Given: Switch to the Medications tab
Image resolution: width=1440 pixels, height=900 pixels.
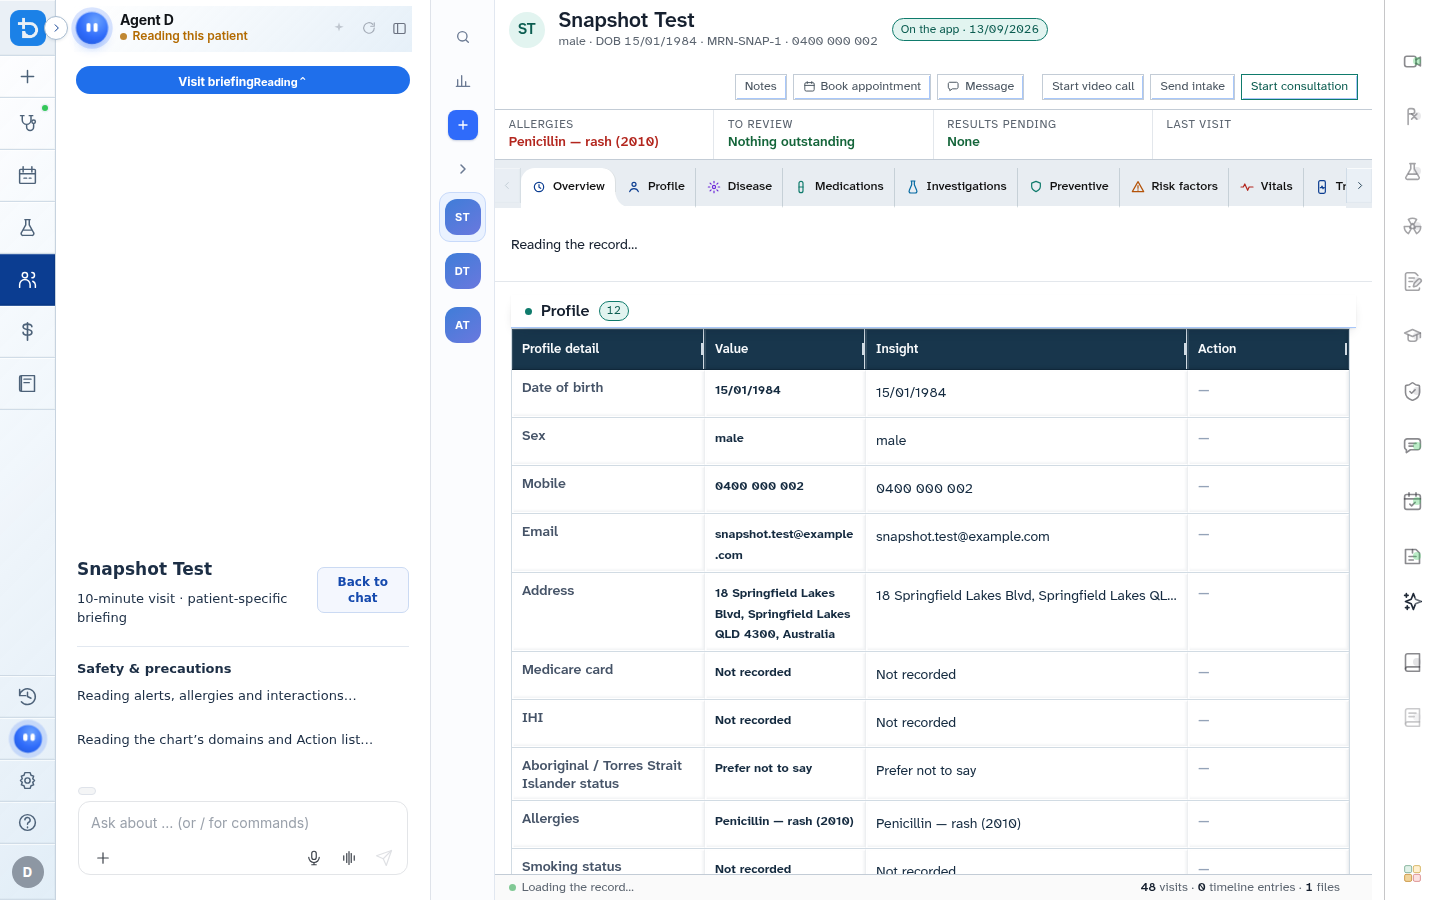Looking at the screenshot, I should (840, 187).
